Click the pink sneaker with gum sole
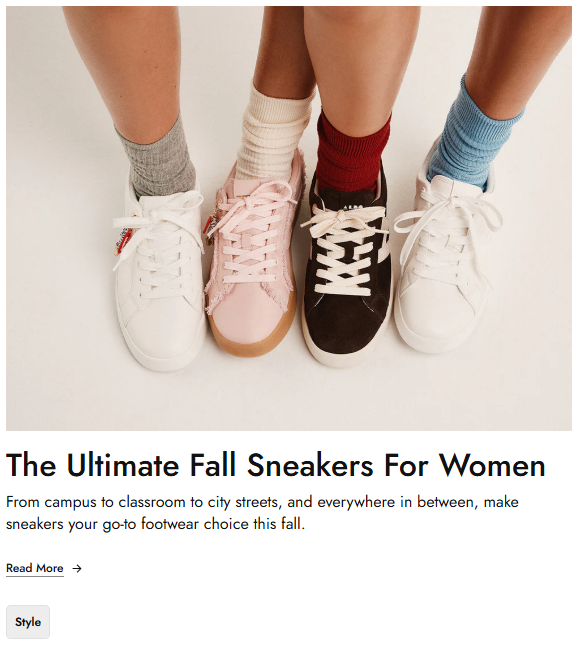 click(x=253, y=252)
